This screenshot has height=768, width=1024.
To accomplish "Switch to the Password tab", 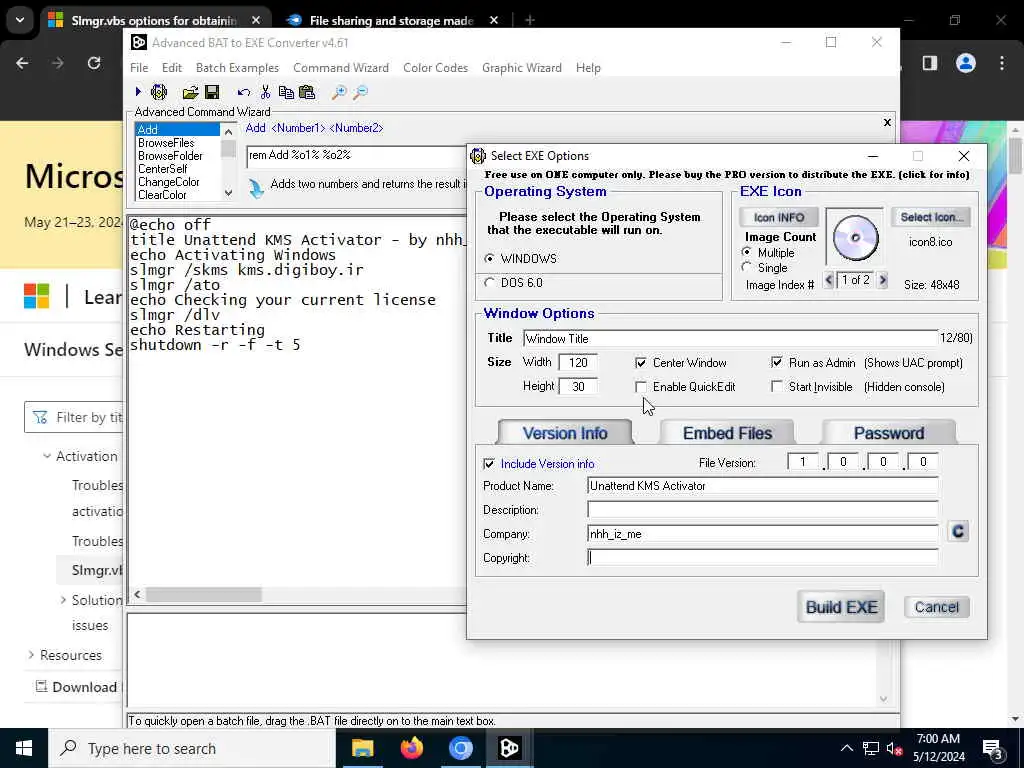I will pos(889,432).
